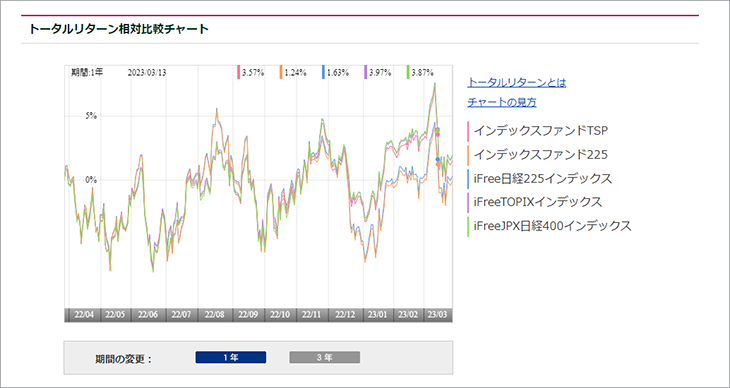Click legend entry iFree日経225インデックス
This screenshot has height=388, width=730.
[x=542, y=178]
